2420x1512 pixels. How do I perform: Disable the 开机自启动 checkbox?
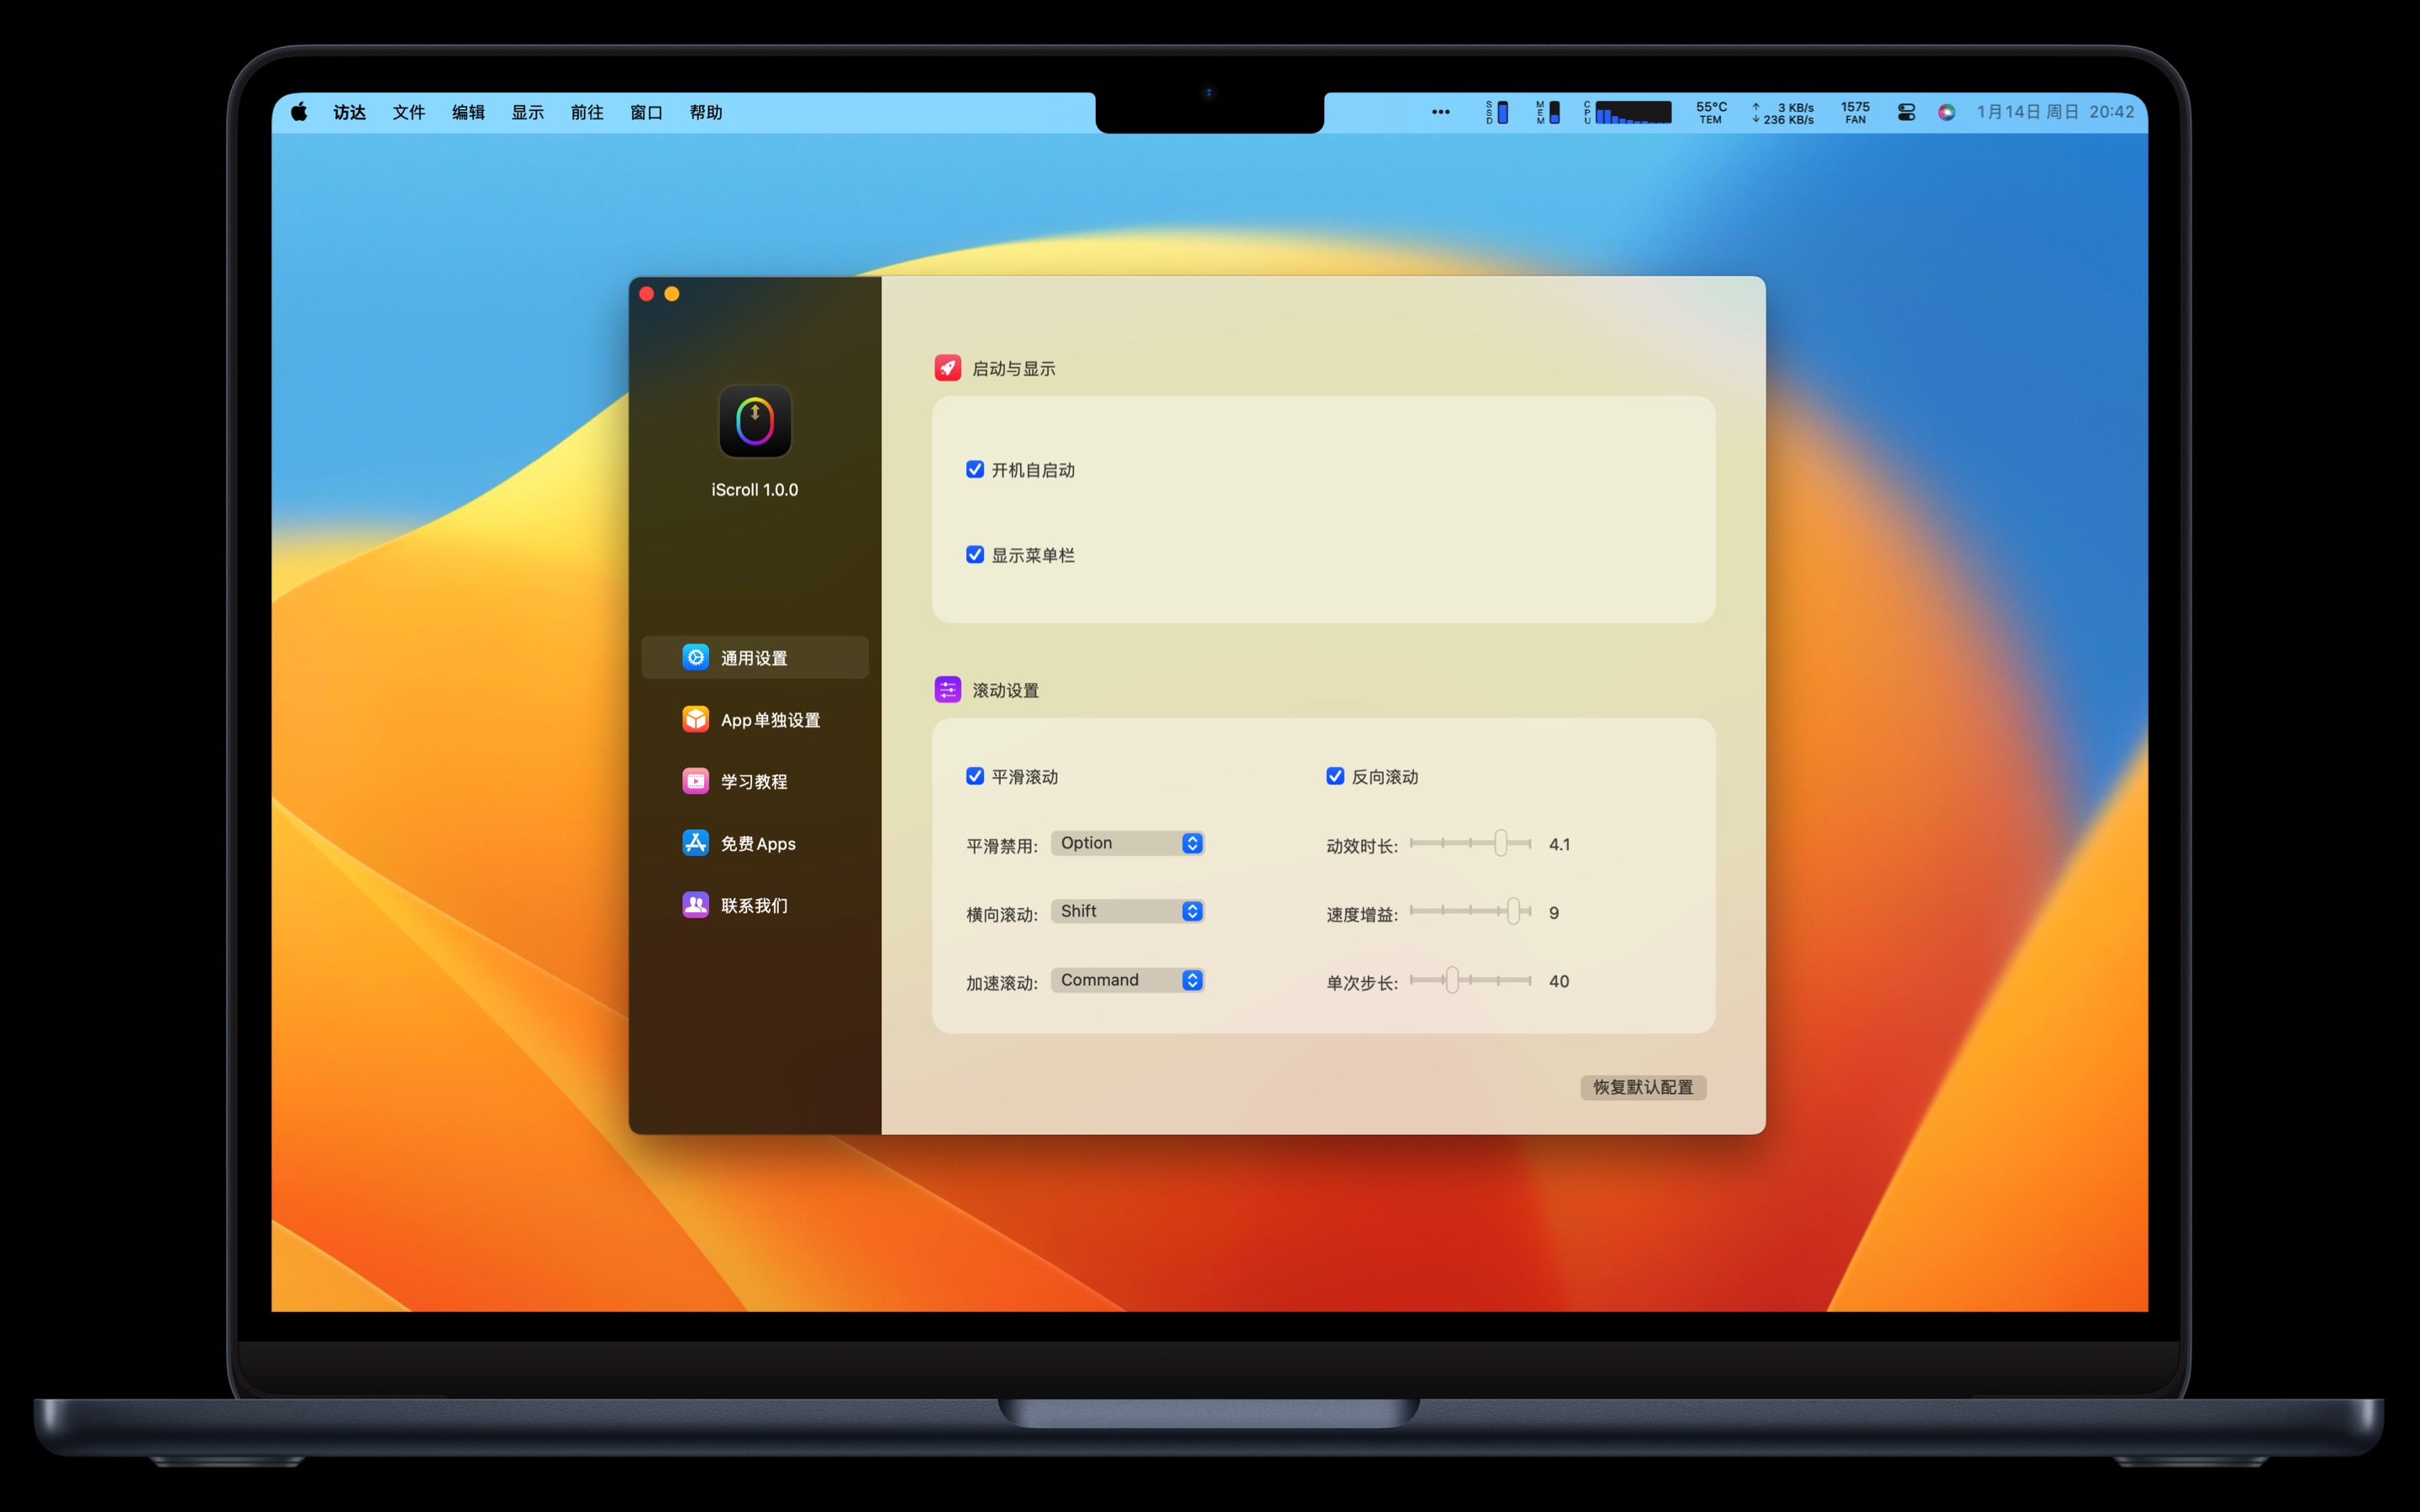975,469
